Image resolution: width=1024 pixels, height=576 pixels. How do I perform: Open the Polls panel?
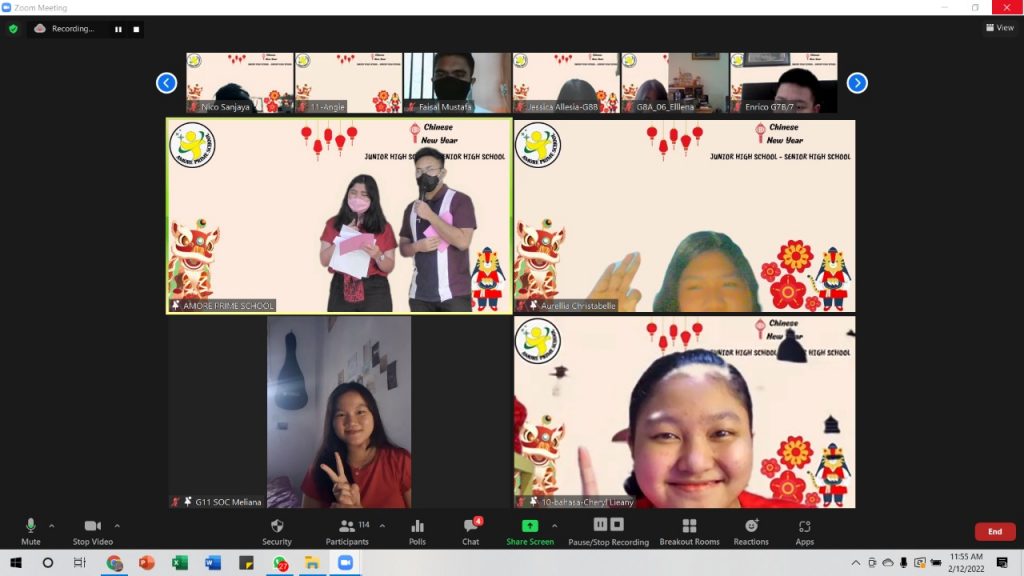(417, 530)
